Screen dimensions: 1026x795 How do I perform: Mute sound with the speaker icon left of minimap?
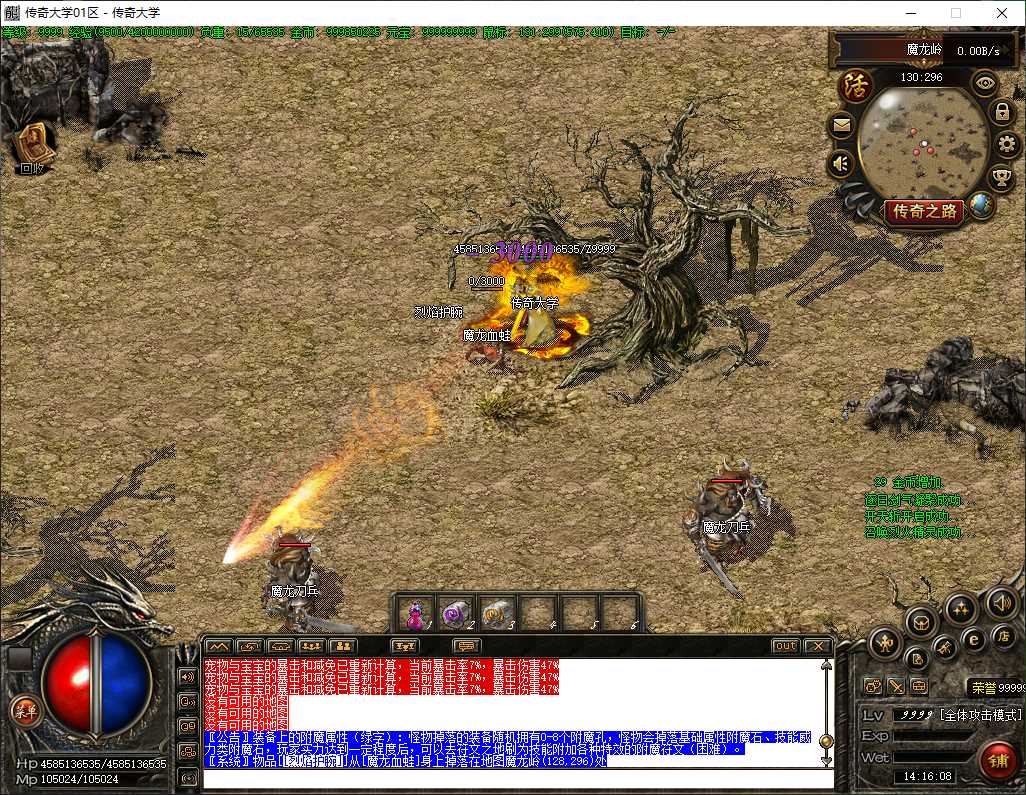[x=841, y=163]
